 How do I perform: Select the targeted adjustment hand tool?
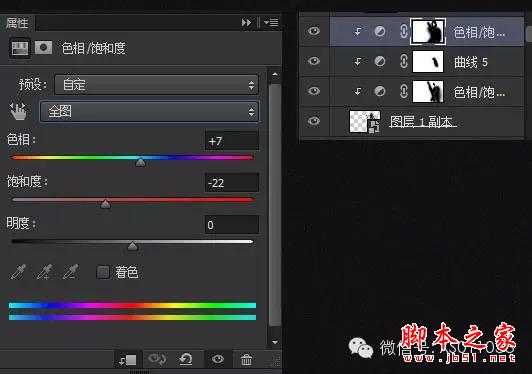(18, 111)
